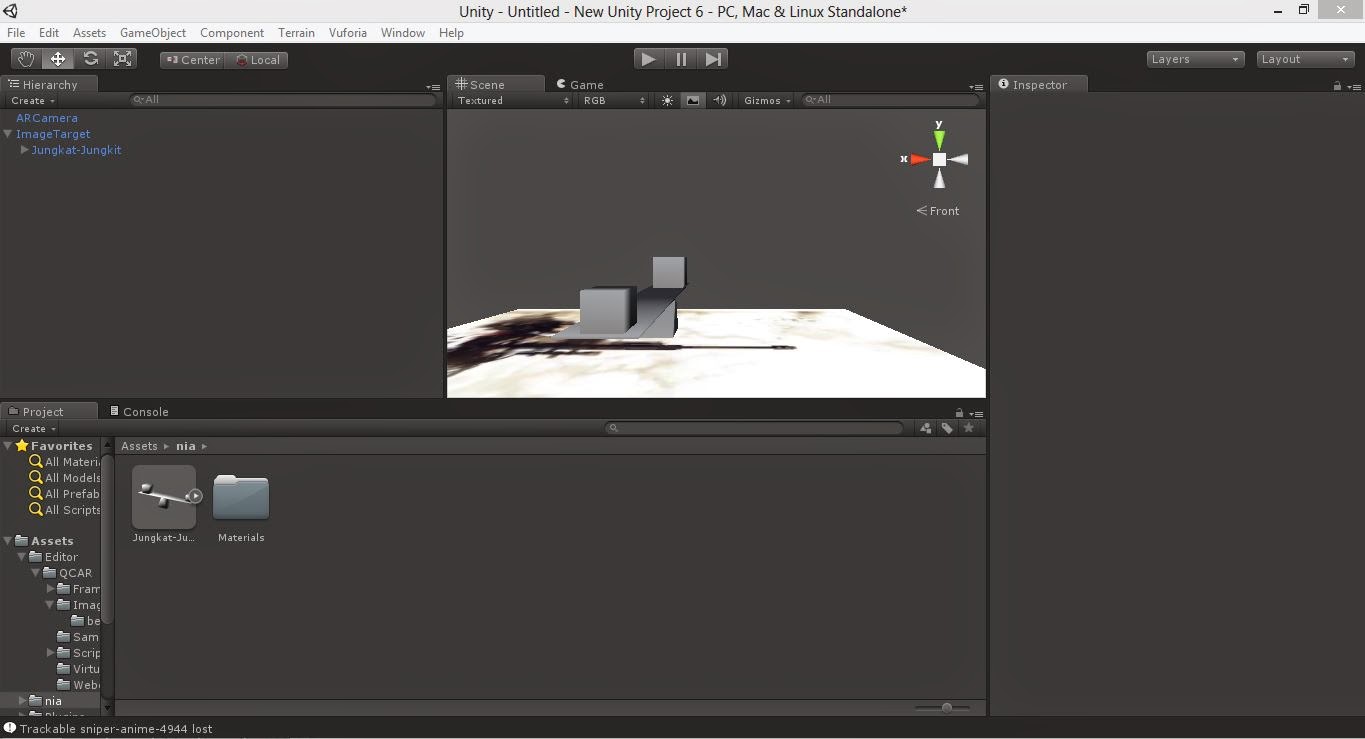Switch to the Scene tab

coord(496,84)
